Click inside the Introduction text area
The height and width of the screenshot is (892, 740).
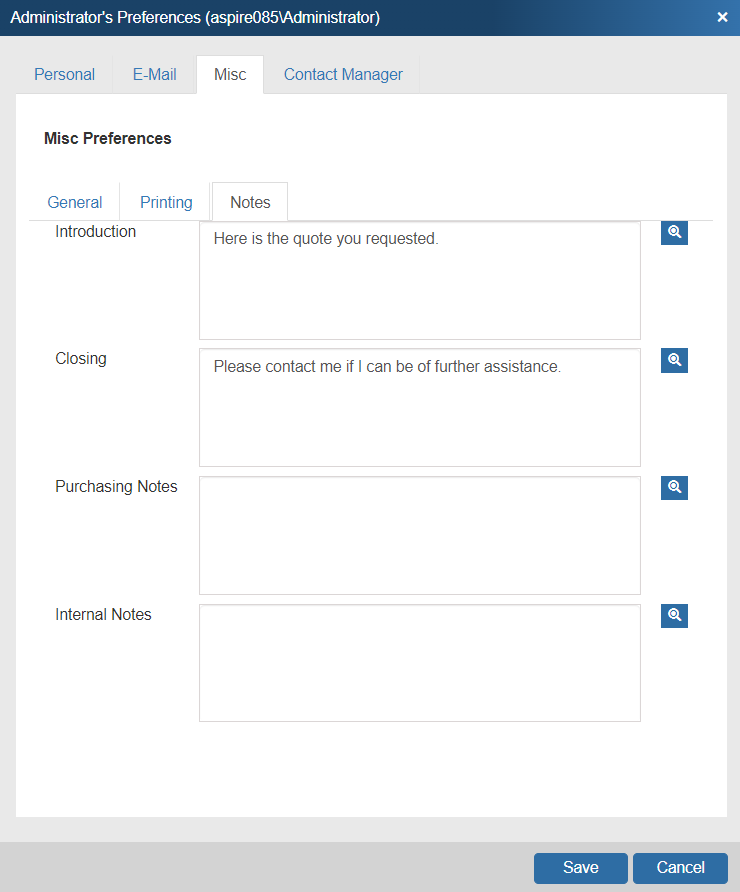point(419,280)
